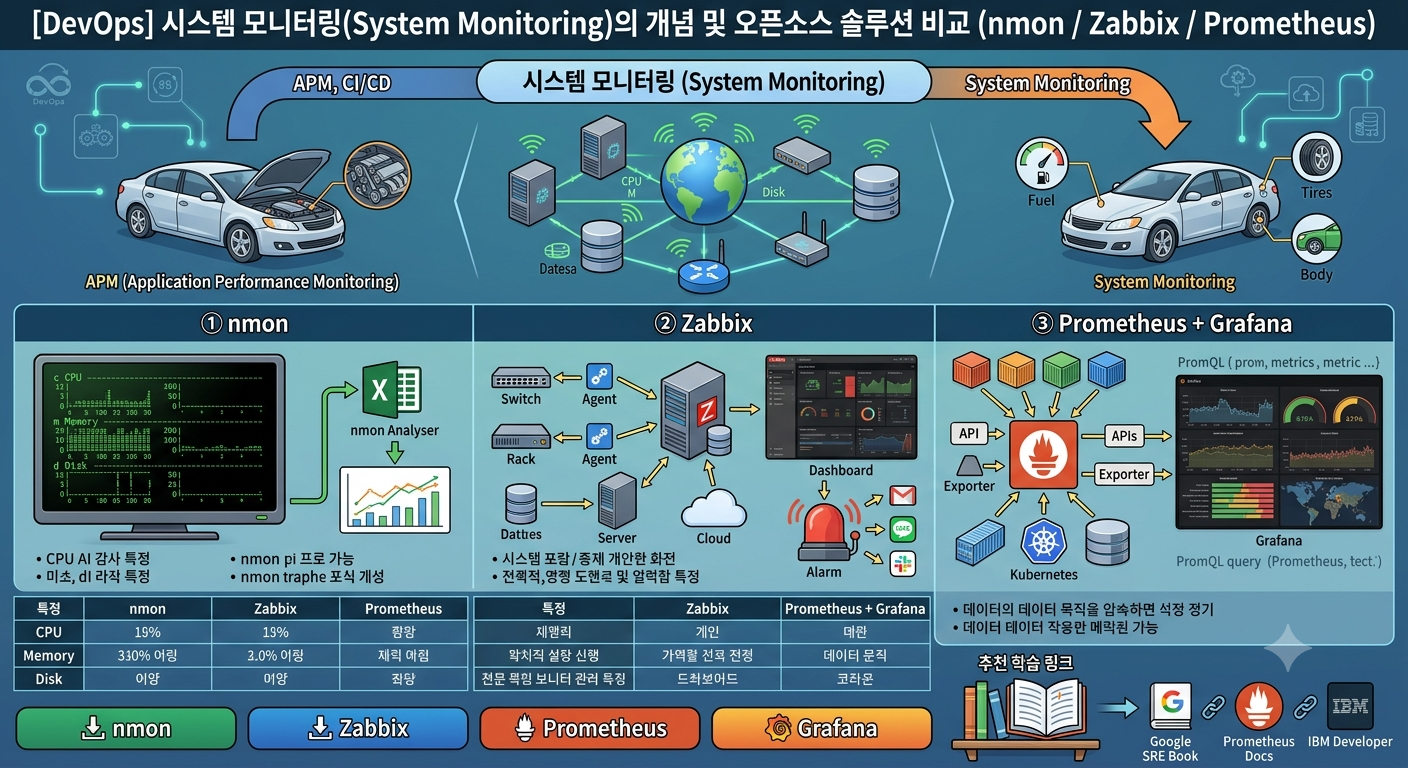1408x768 pixels.
Task: Select the Rack device icon
Action: point(521,437)
